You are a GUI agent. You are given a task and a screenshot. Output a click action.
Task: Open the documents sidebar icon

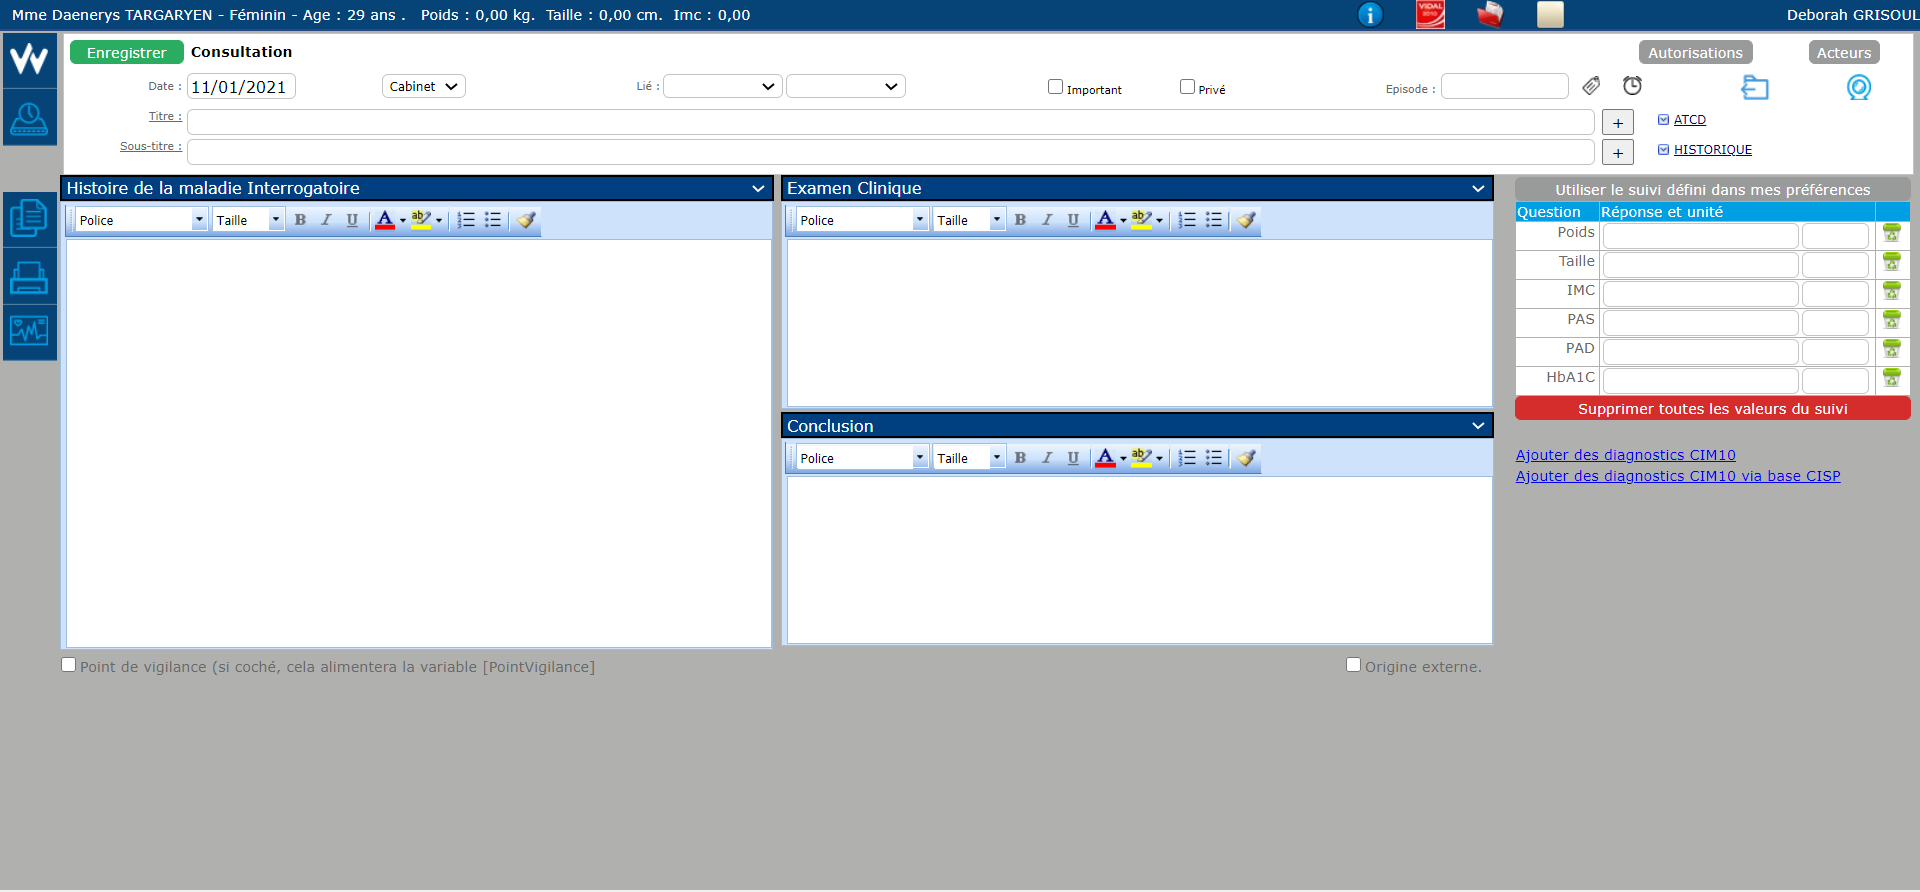tap(29, 218)
